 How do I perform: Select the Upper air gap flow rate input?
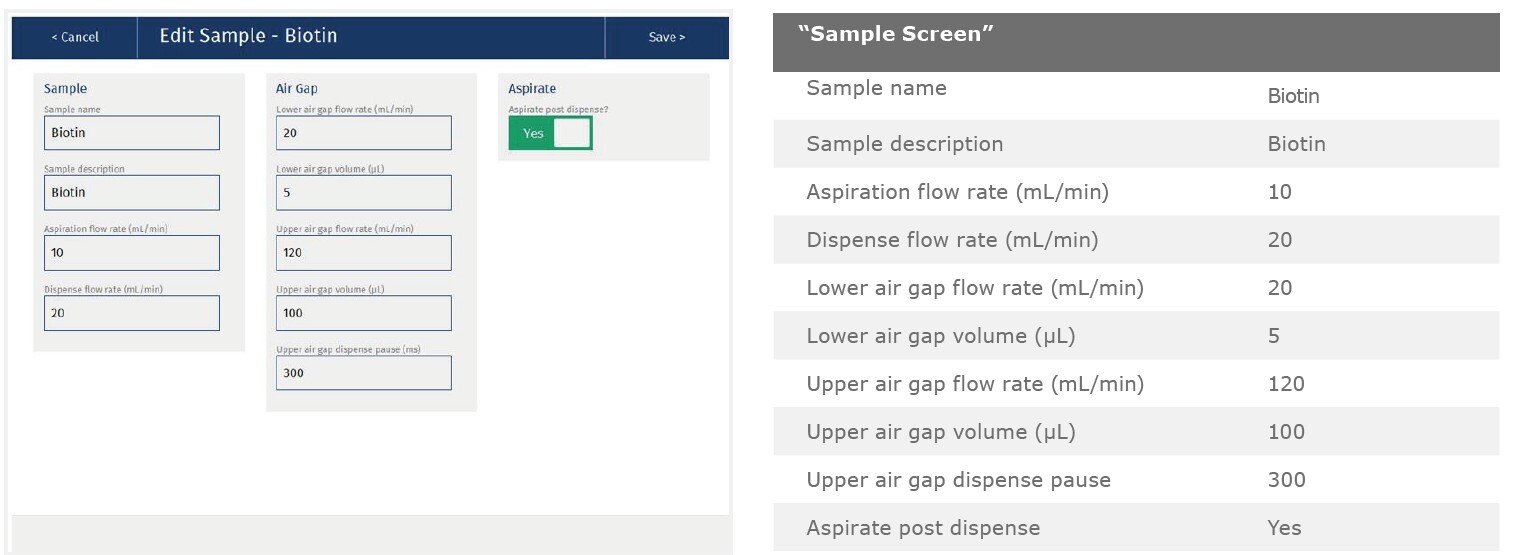363,253
